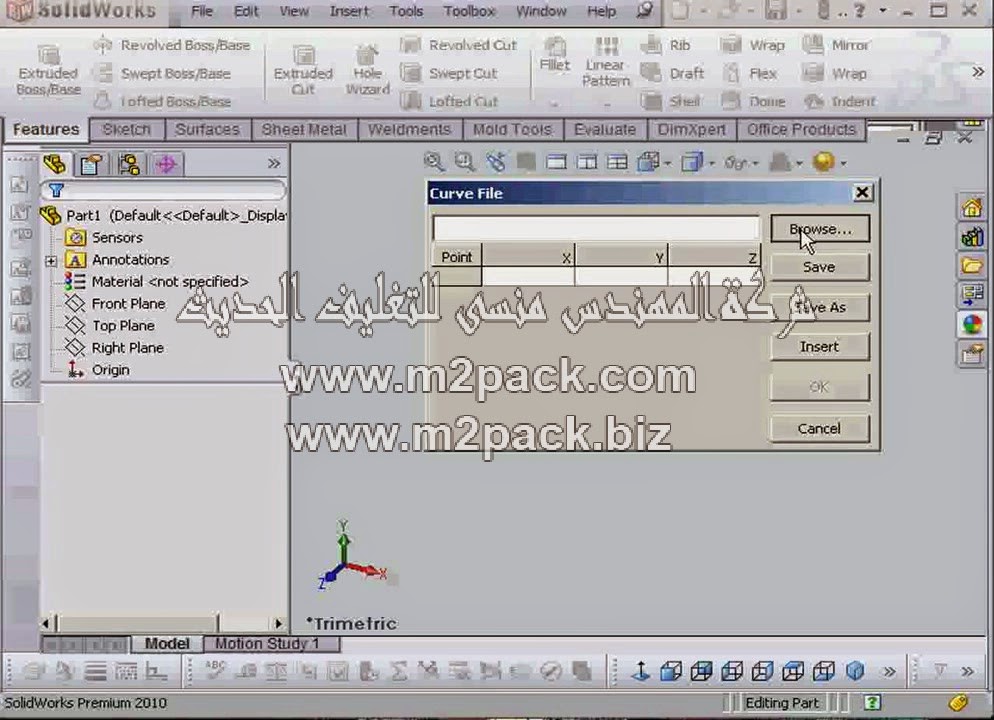Viewport: 994px width, 720px height.
Task: Open the View menu
Action: click(x=294, y=11)
